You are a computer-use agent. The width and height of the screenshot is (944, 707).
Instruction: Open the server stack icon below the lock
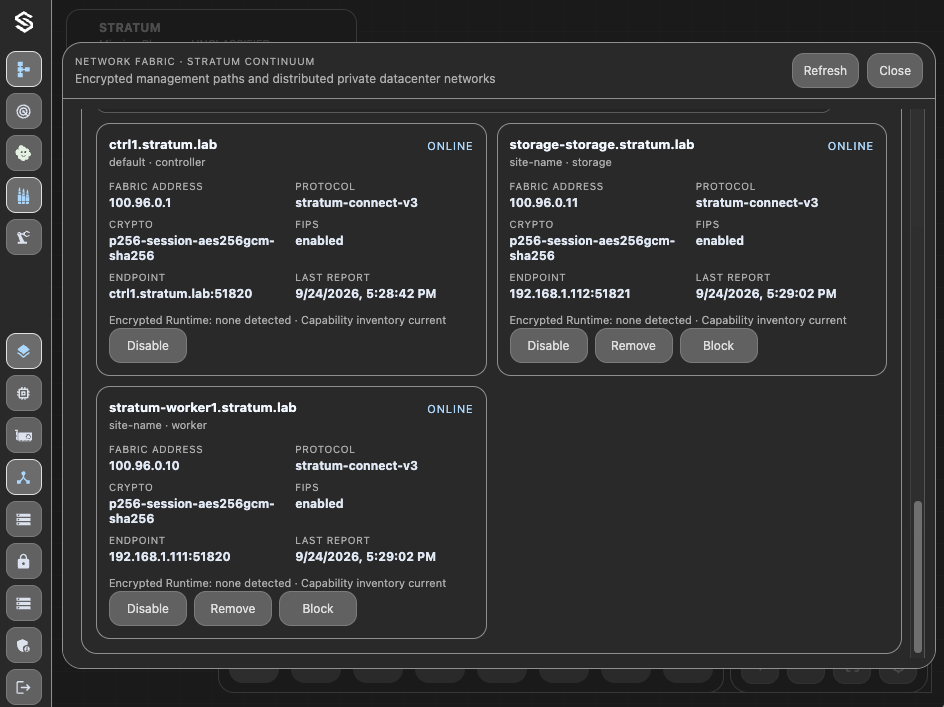point(24,603)
